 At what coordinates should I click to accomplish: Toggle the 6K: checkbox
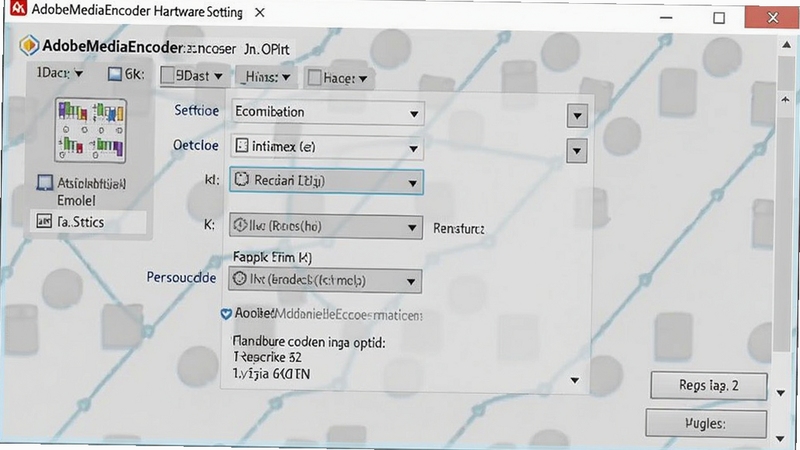coord(115,74)
